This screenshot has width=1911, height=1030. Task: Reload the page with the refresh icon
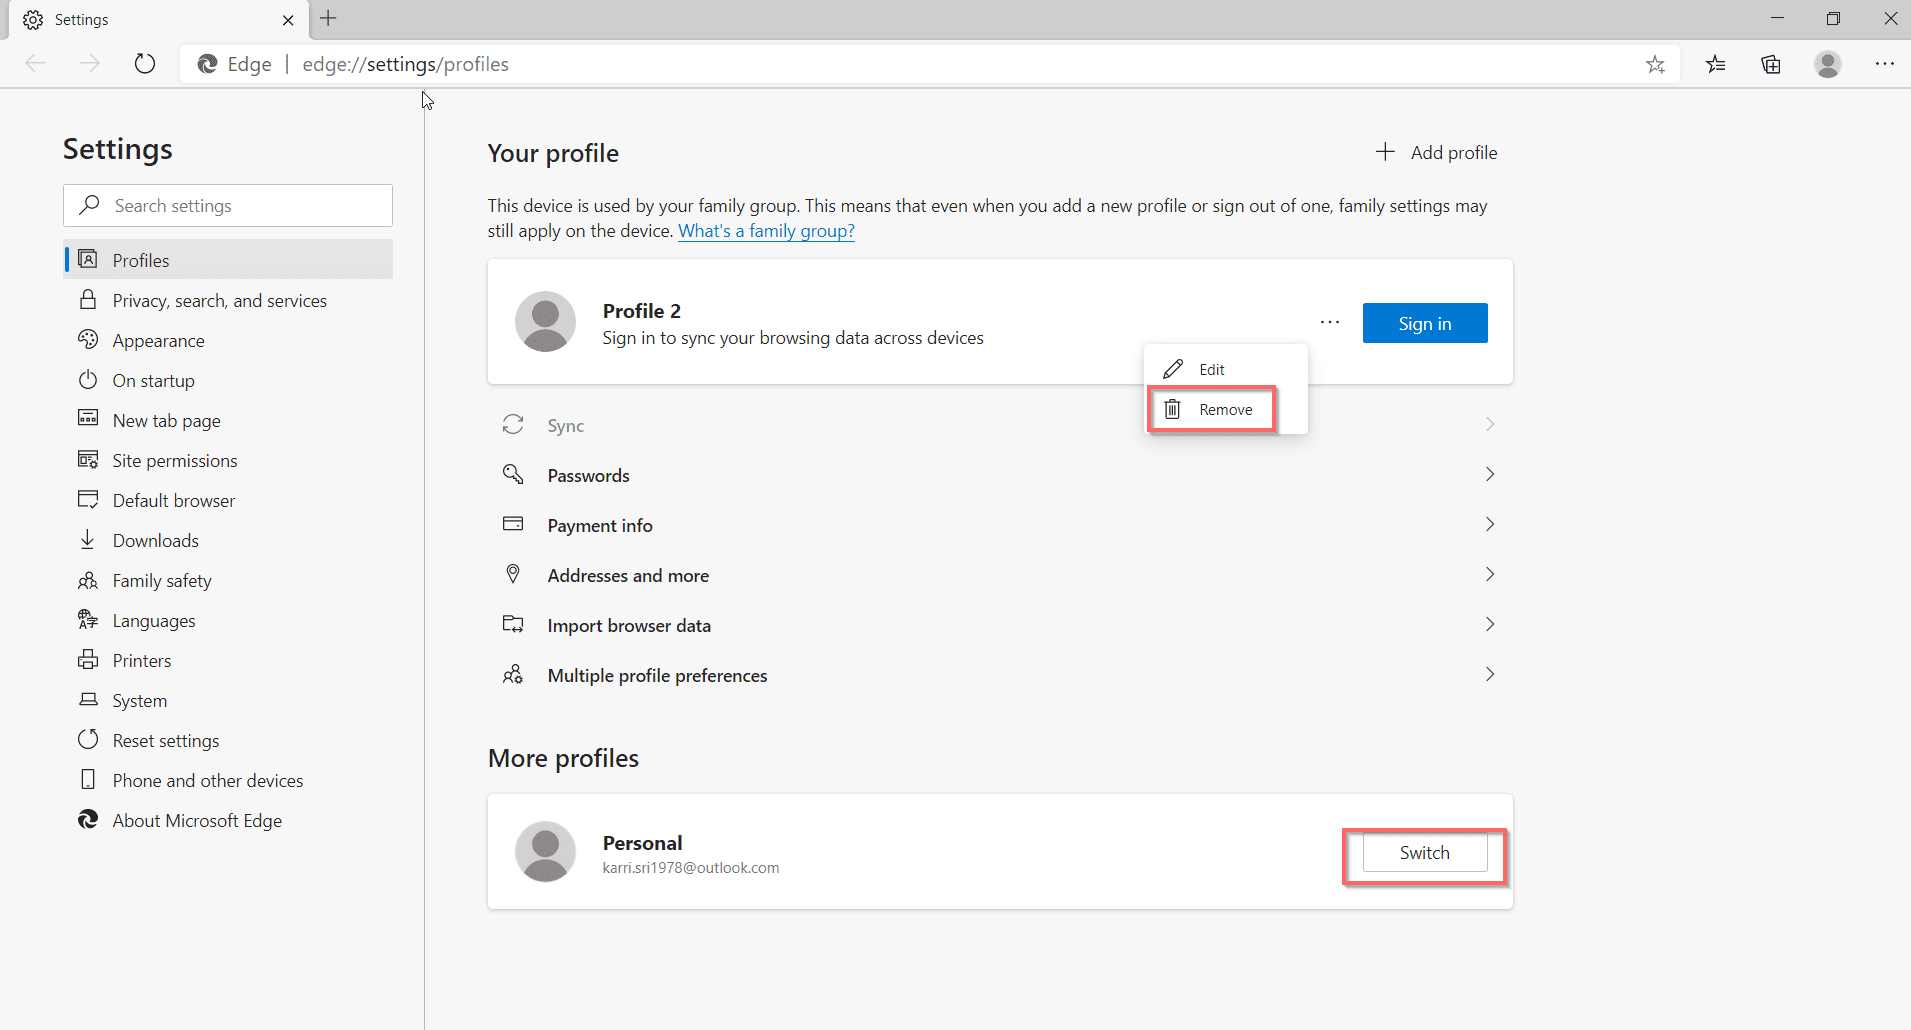(x=145, y=63)
